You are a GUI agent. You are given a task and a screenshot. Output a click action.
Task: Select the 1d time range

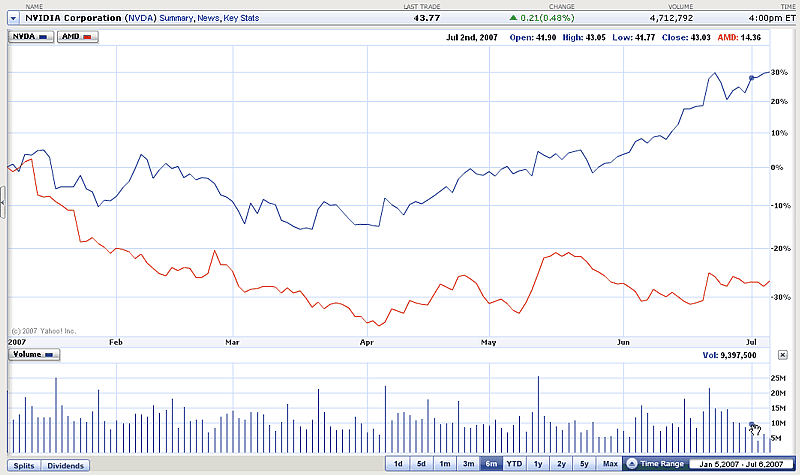pyautogui.click(x=398, y=464)
